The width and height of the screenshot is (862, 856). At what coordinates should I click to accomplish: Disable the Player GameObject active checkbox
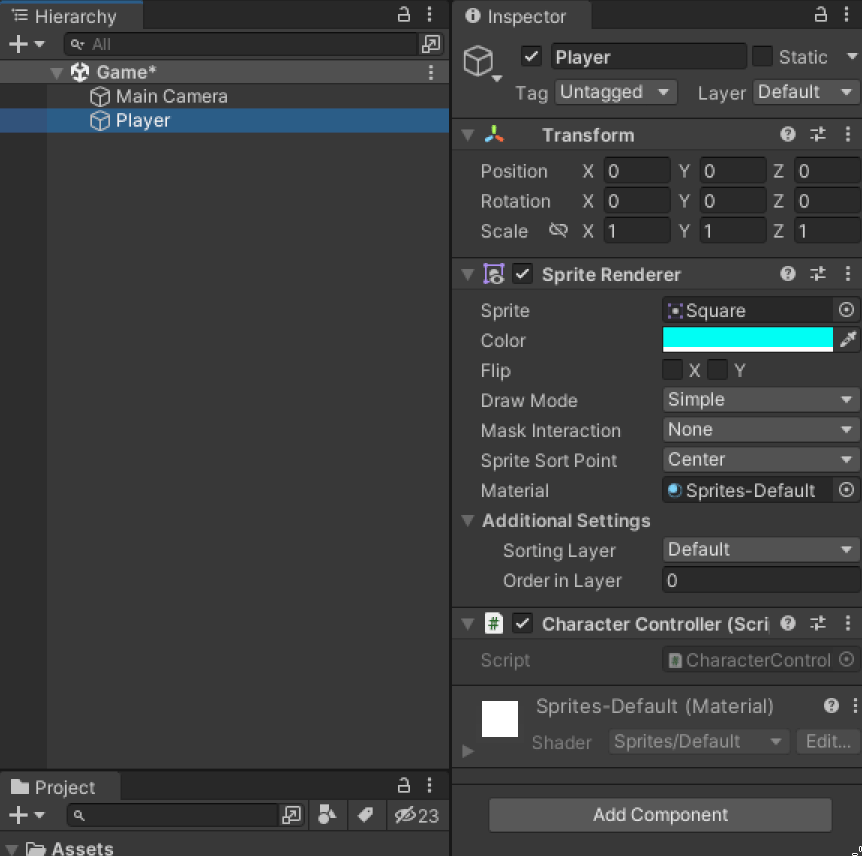pyautogui.click(x=531, y=56)
